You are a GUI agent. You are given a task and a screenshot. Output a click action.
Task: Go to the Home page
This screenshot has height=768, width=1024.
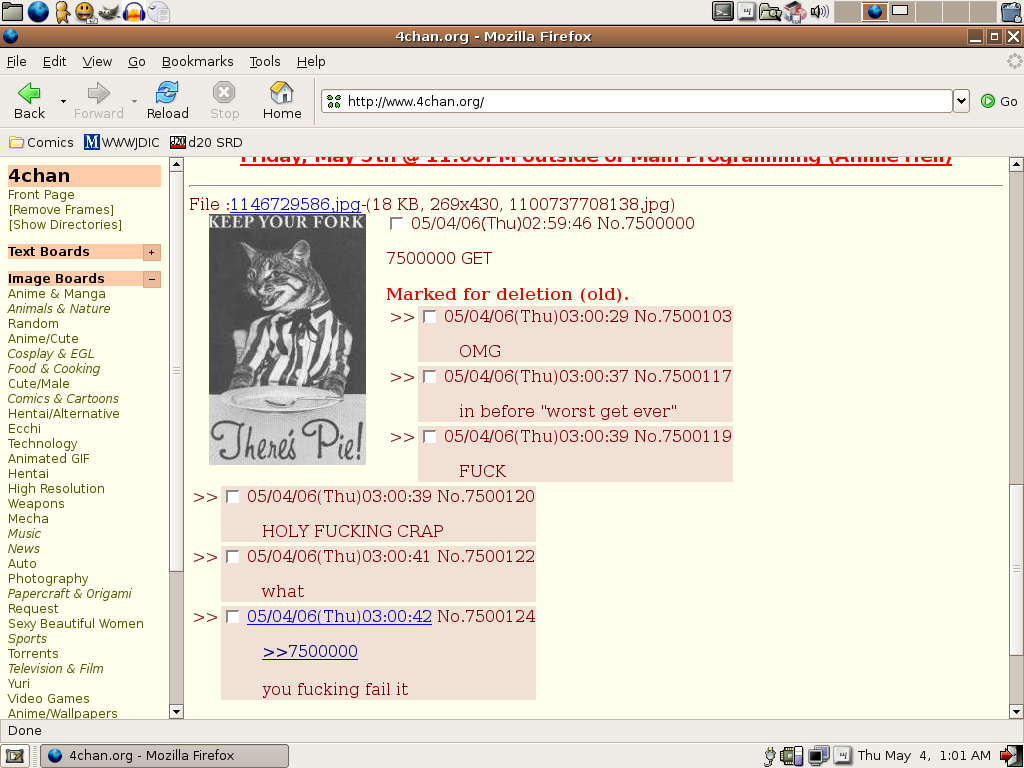tap(282, 101)
